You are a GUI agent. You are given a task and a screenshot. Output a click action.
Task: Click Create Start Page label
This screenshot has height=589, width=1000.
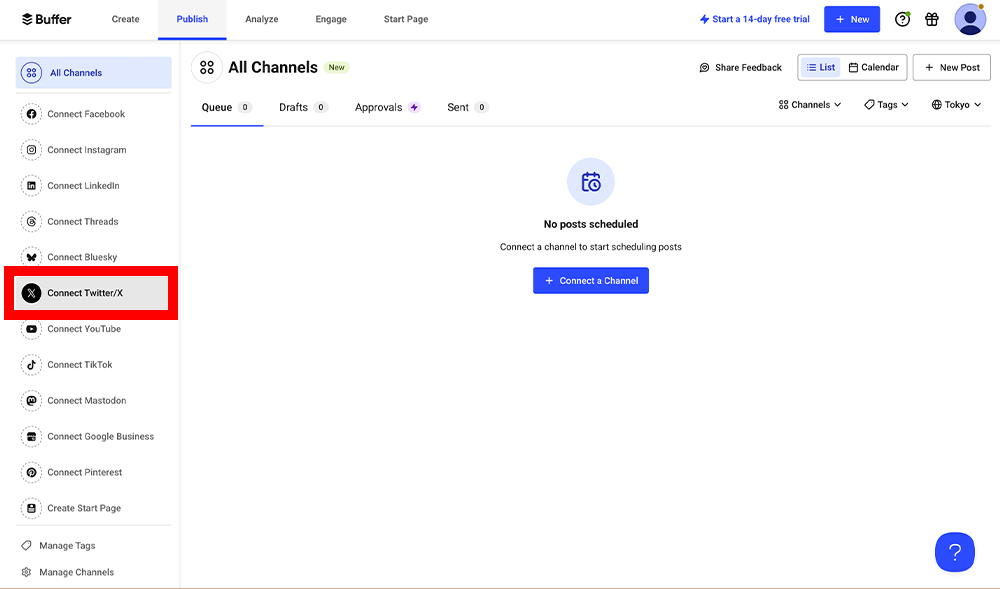click(84, 508)
